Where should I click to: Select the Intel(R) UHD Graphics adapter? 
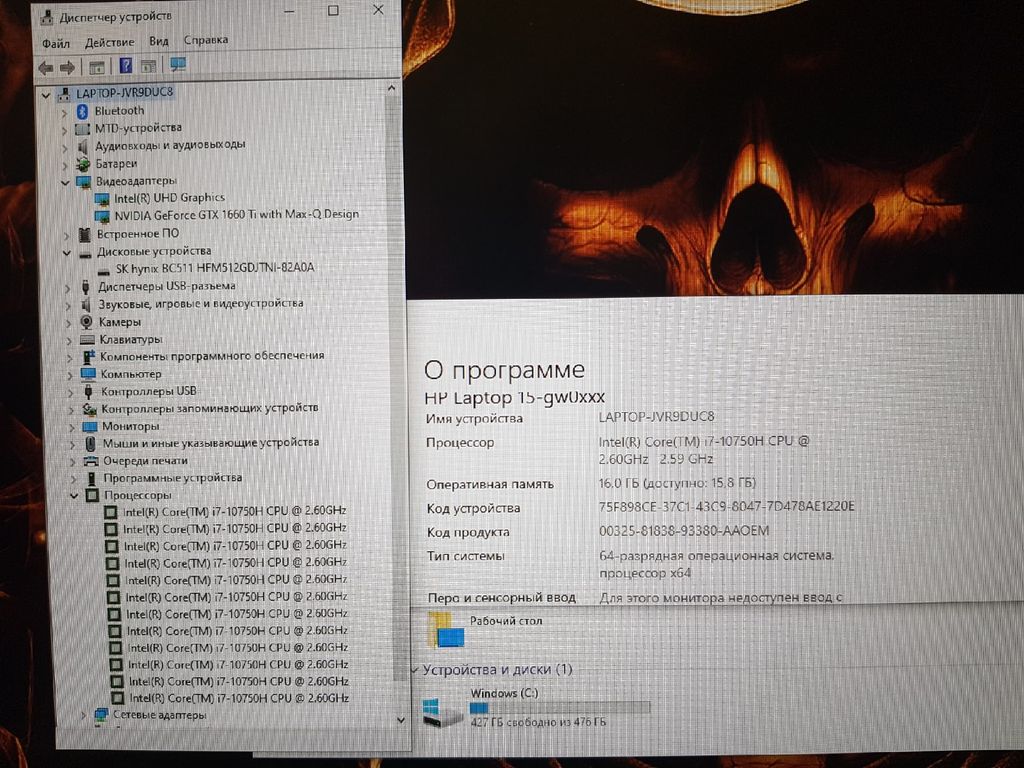pos(169,198)
